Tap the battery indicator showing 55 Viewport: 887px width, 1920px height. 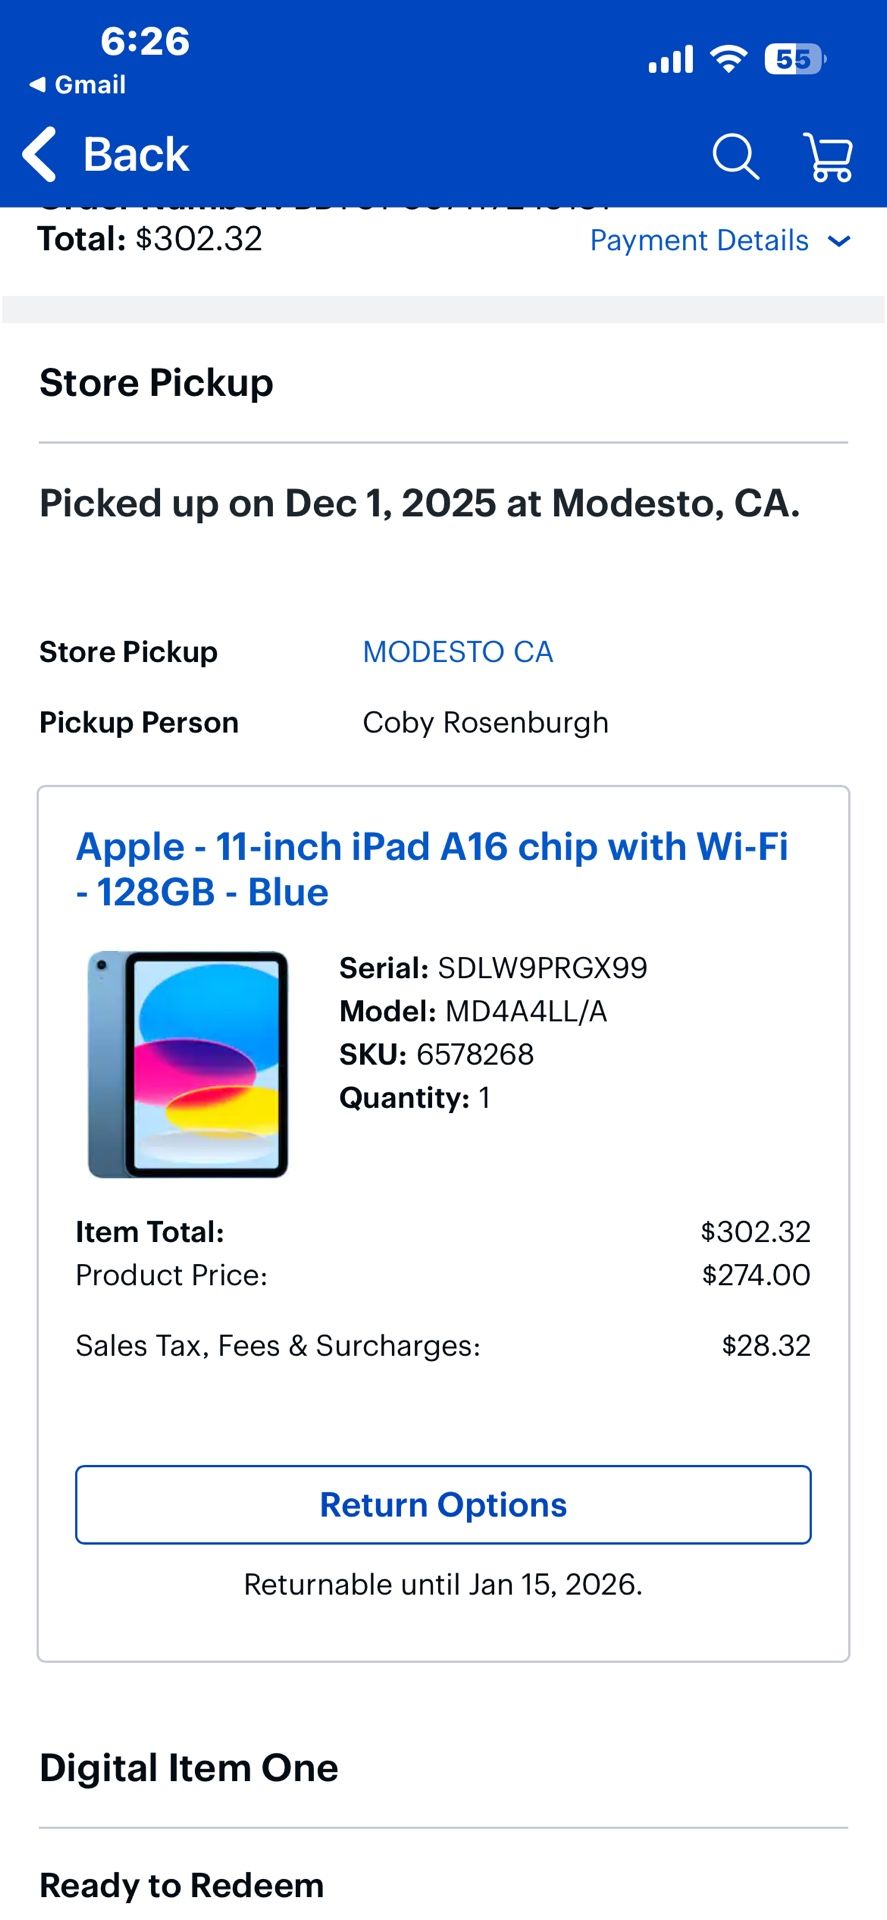tap(794, 60)
